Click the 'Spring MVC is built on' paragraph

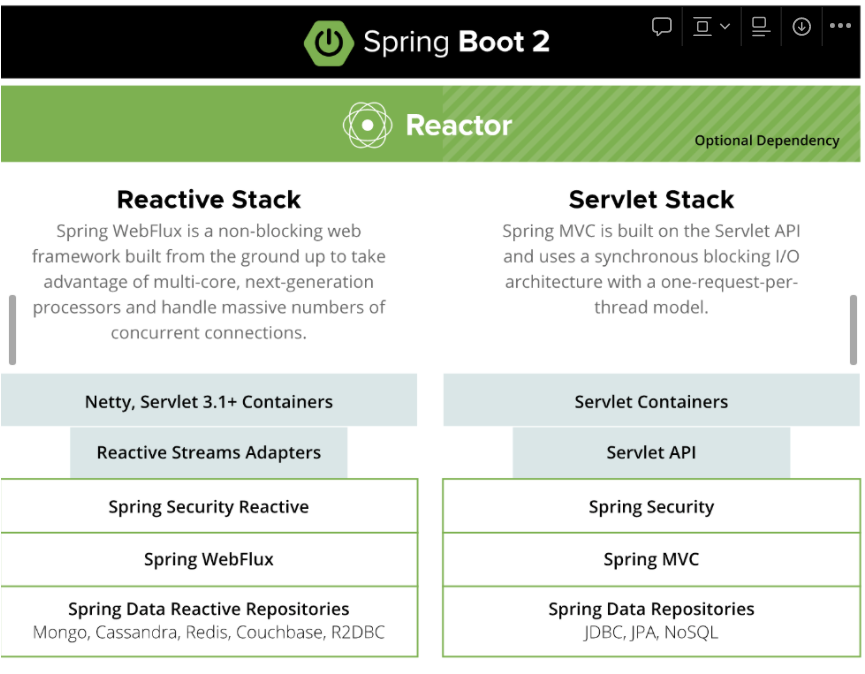pos(652,269)
